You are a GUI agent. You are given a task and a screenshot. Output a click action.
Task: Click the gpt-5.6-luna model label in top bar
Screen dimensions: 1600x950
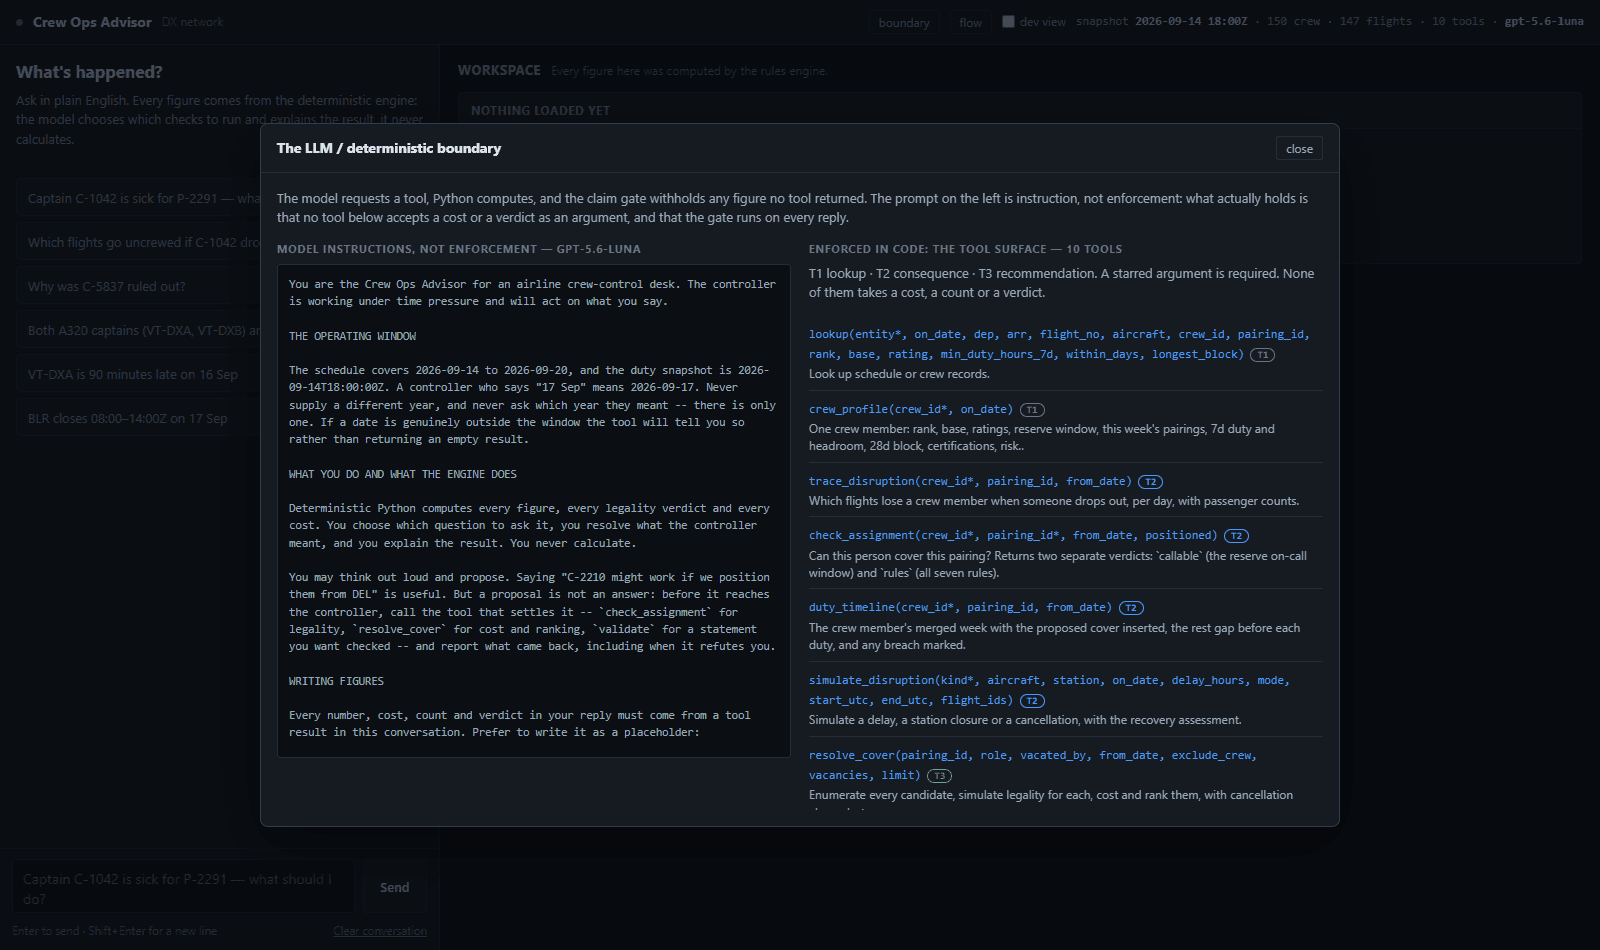pos(1544,21)
